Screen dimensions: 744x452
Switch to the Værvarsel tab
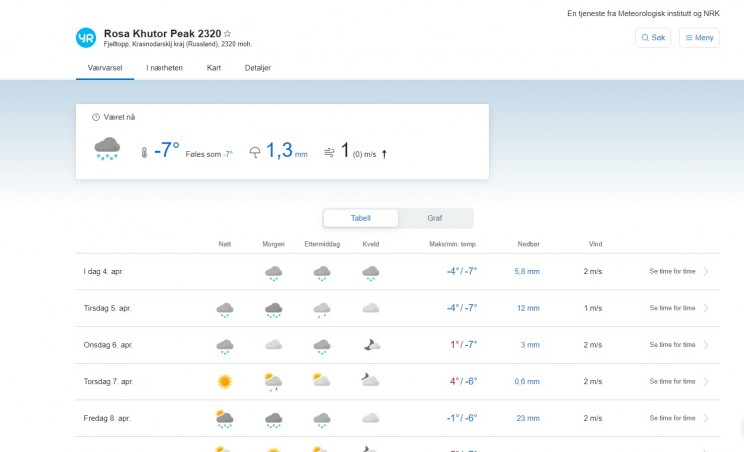[105, 68]
